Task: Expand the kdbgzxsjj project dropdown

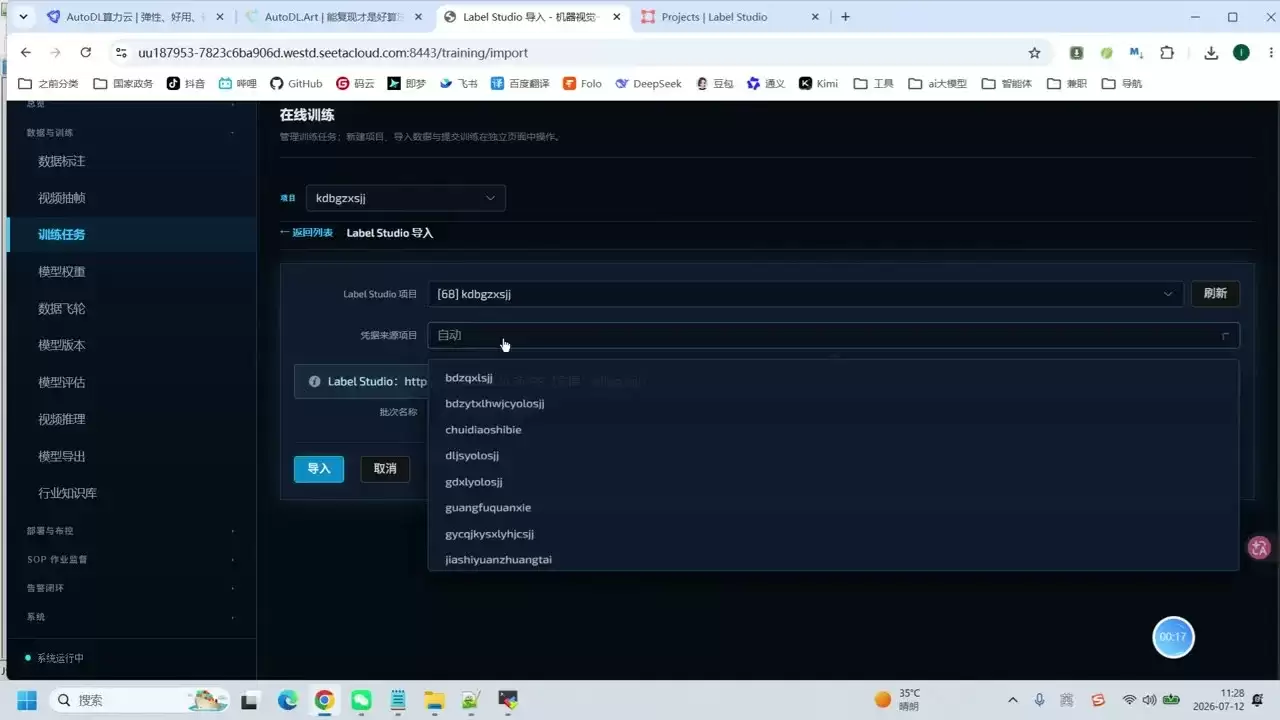Action: click(x=405, y=198)
